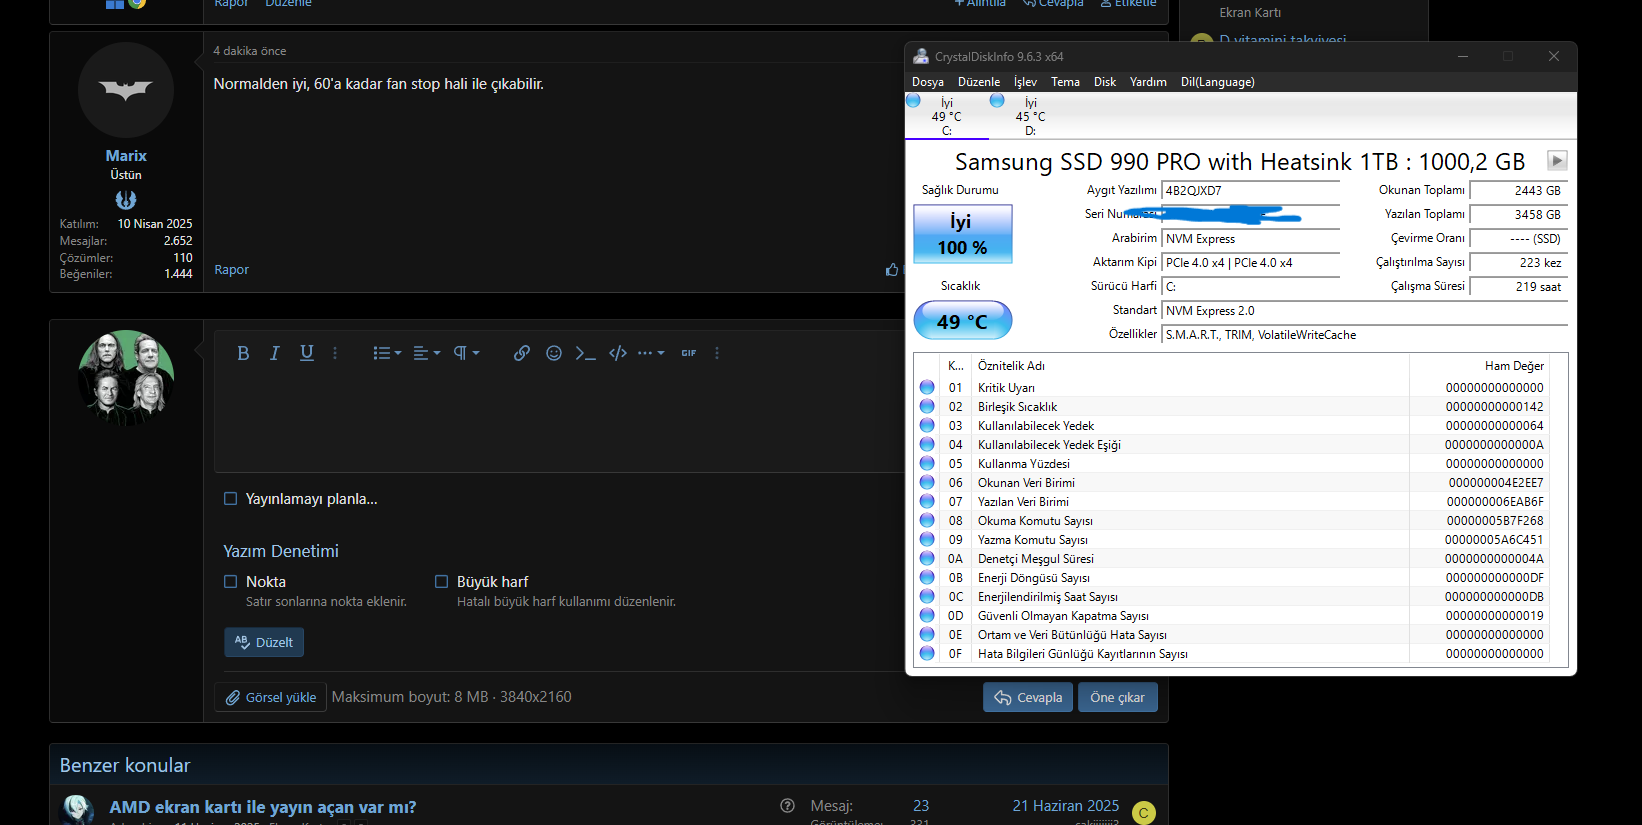The image size is (1642, 825).
Task: Open Marix's profile via the username link
Action: pyautogui.click(x=126, y=156)
